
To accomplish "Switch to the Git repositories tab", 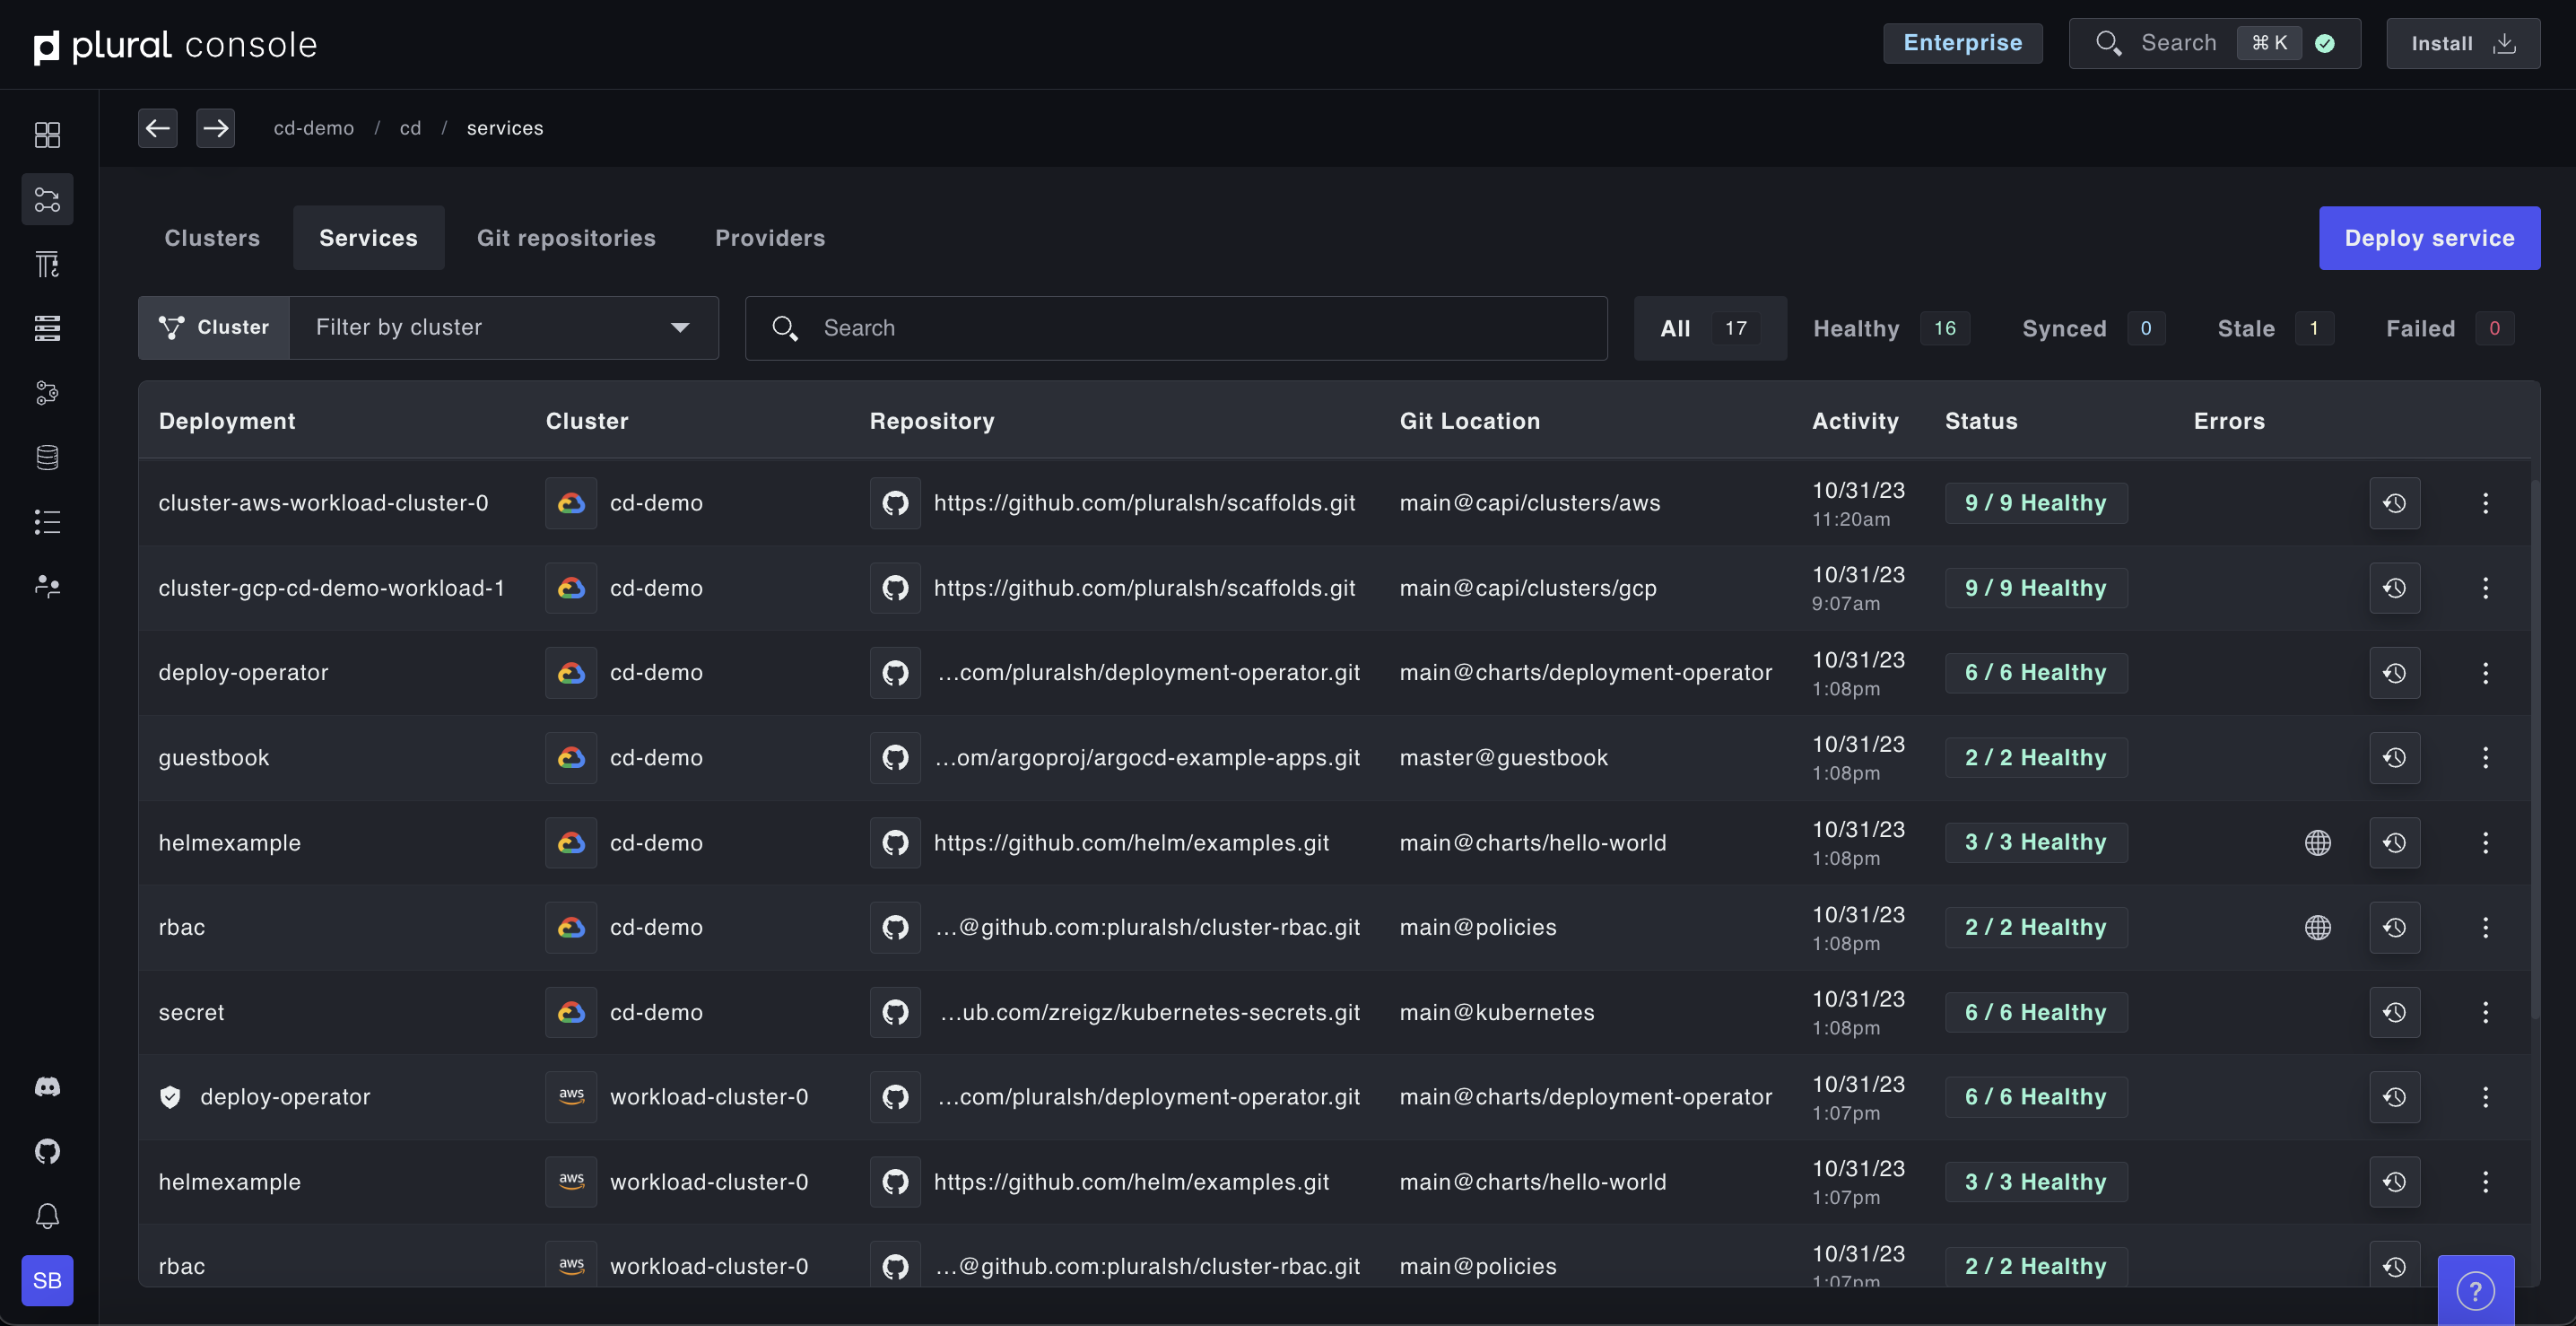I will [566, 238].
